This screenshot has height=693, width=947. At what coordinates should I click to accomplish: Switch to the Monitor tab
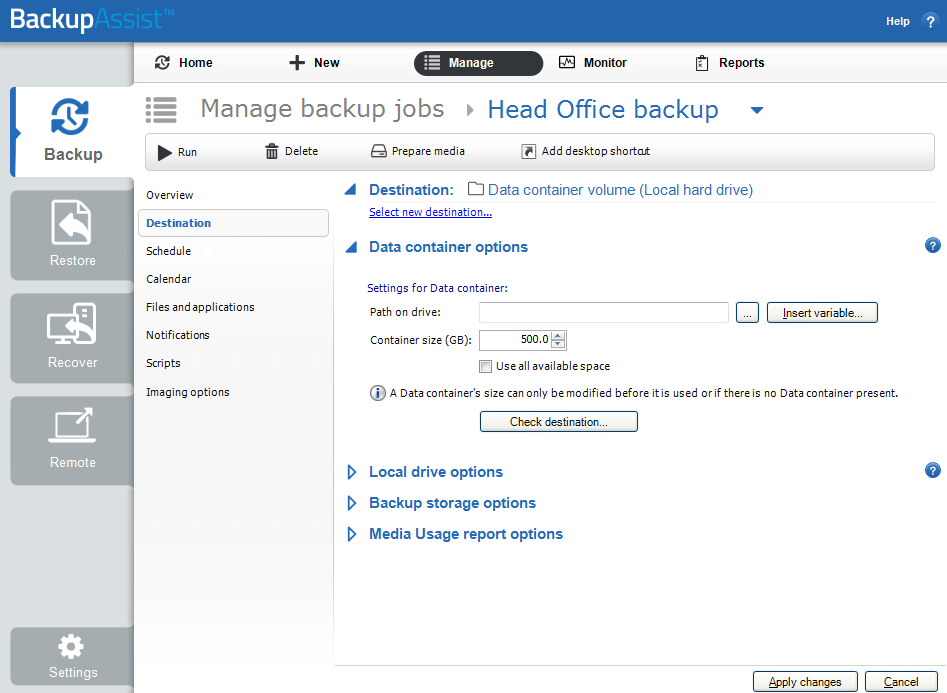[592, 63]
